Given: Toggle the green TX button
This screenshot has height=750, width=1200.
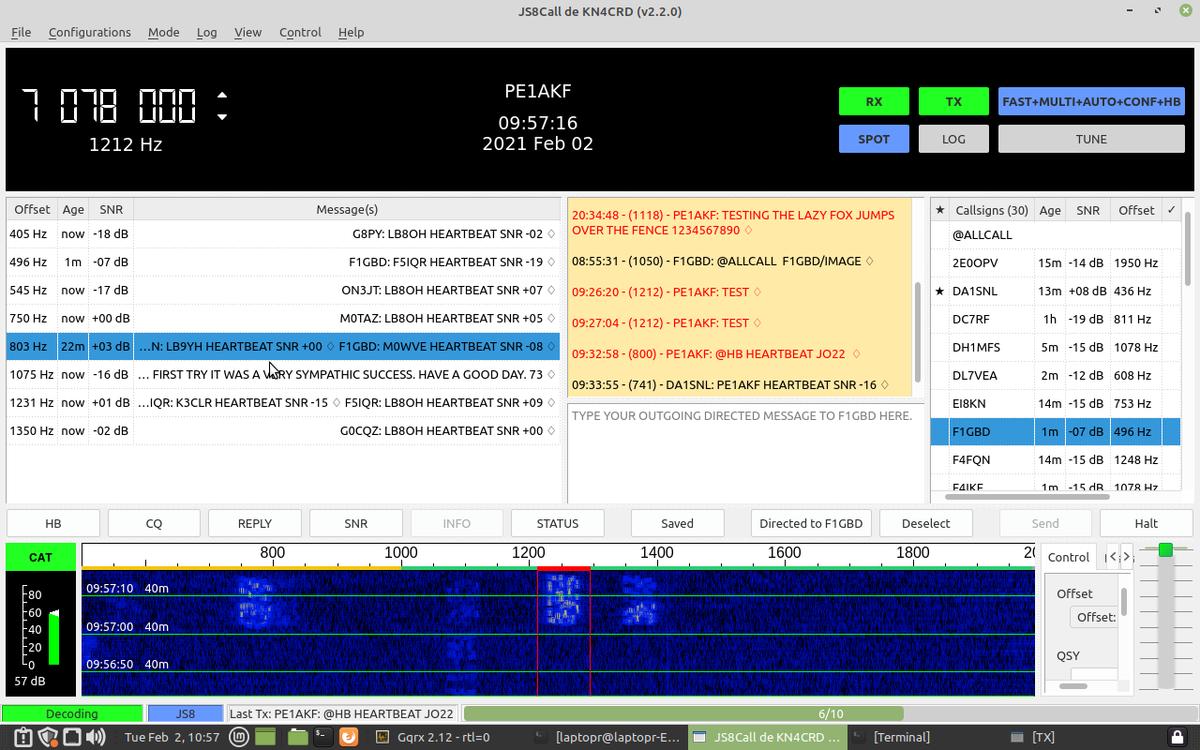Looking at the screenshot, I should pos(953,102).
